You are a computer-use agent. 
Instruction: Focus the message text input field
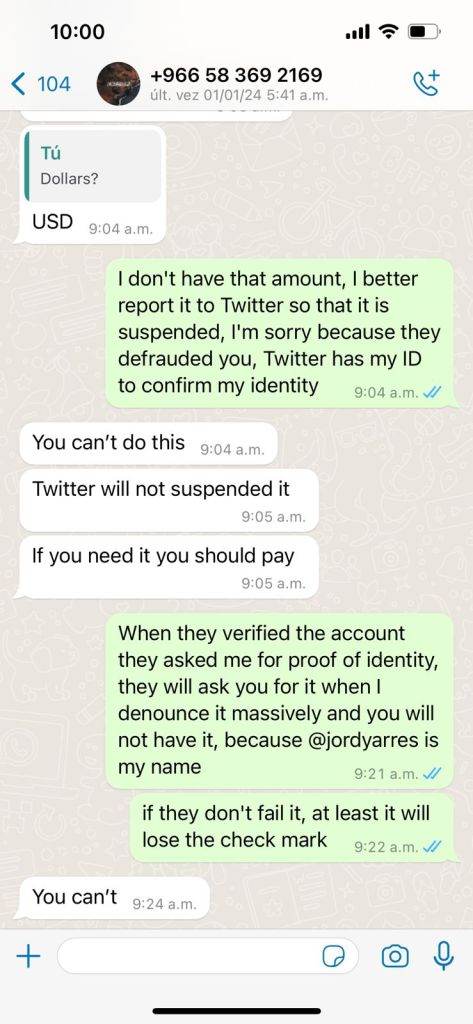(x=208, y=956)
